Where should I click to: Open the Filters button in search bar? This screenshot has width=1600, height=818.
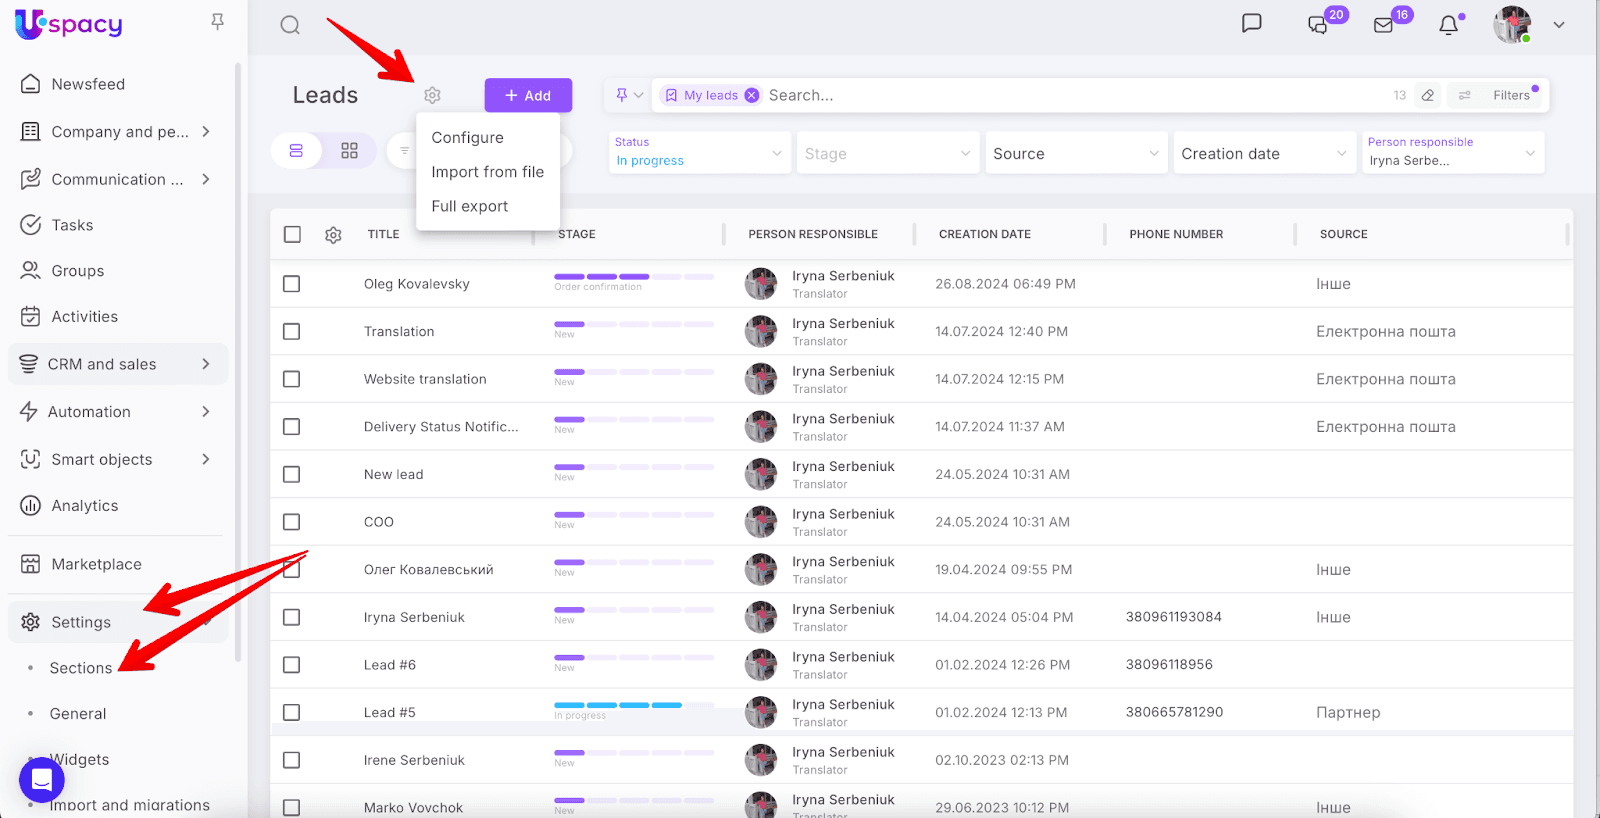1510,95
